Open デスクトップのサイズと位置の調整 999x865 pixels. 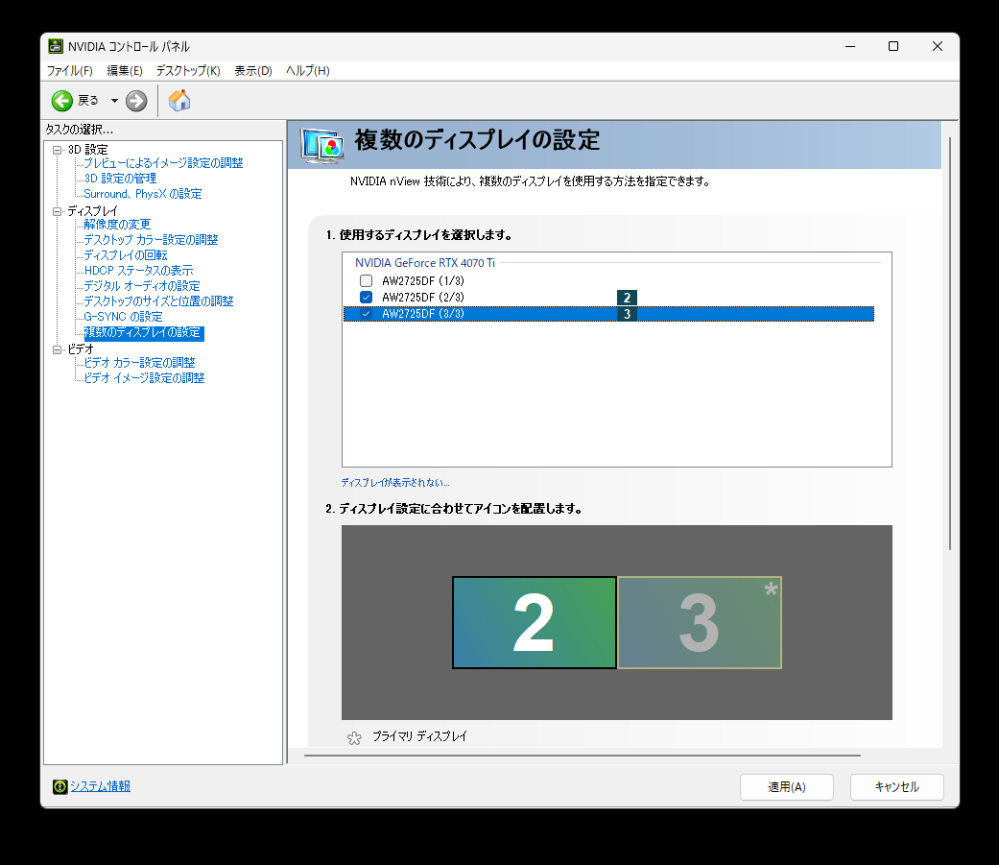[x=159, y=301]
